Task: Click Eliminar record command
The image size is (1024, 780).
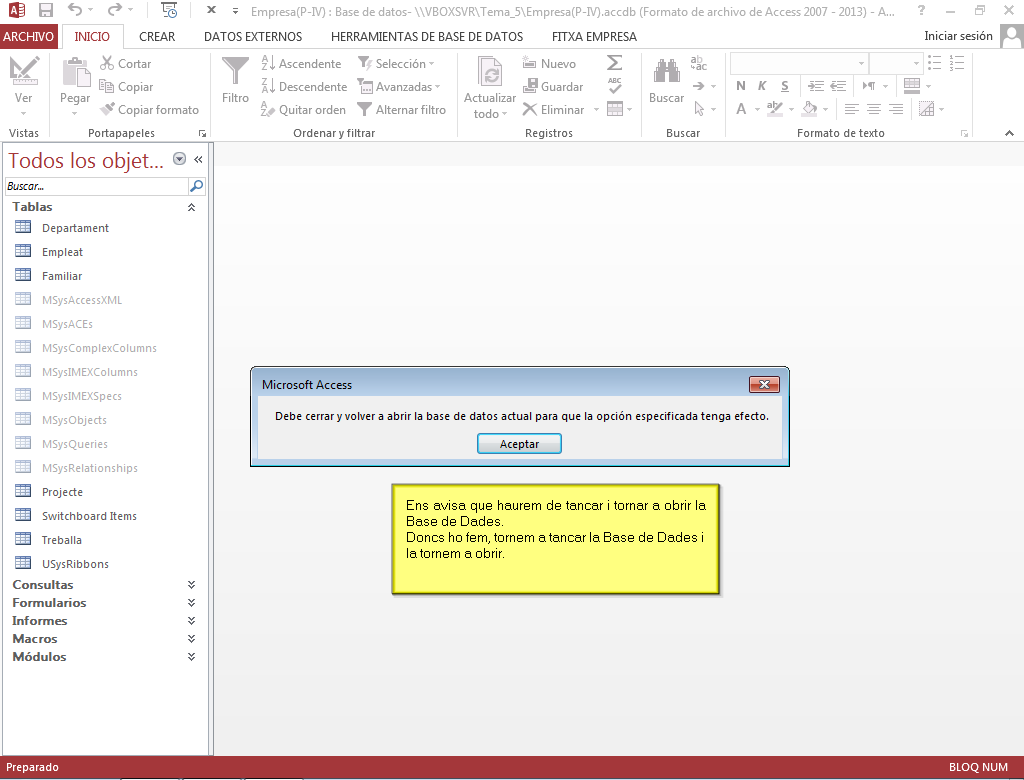Action: point(553,110)
